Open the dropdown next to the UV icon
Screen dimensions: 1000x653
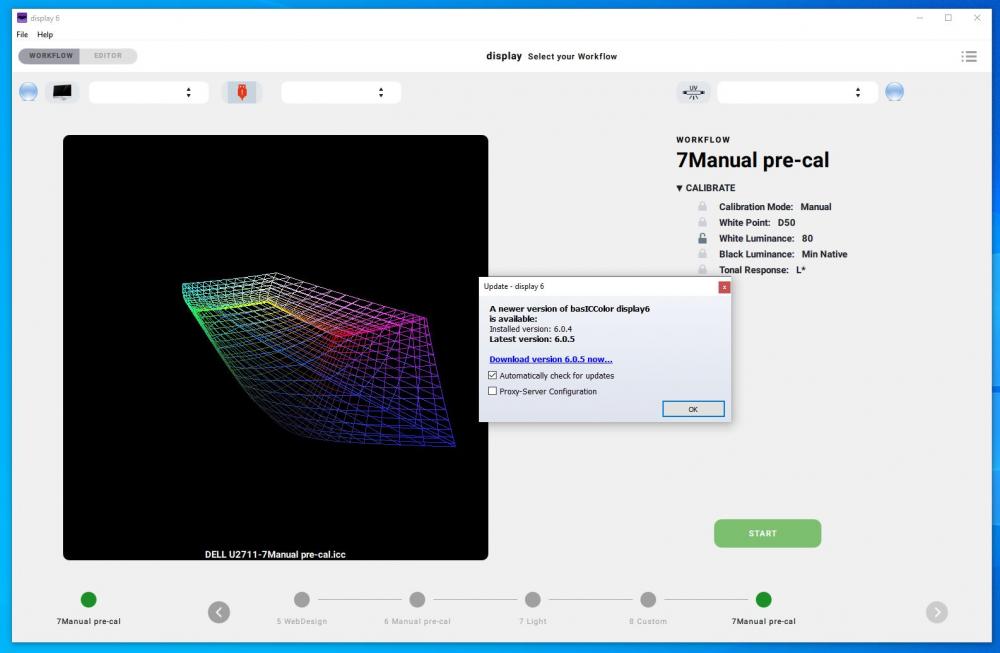(797, 92)
